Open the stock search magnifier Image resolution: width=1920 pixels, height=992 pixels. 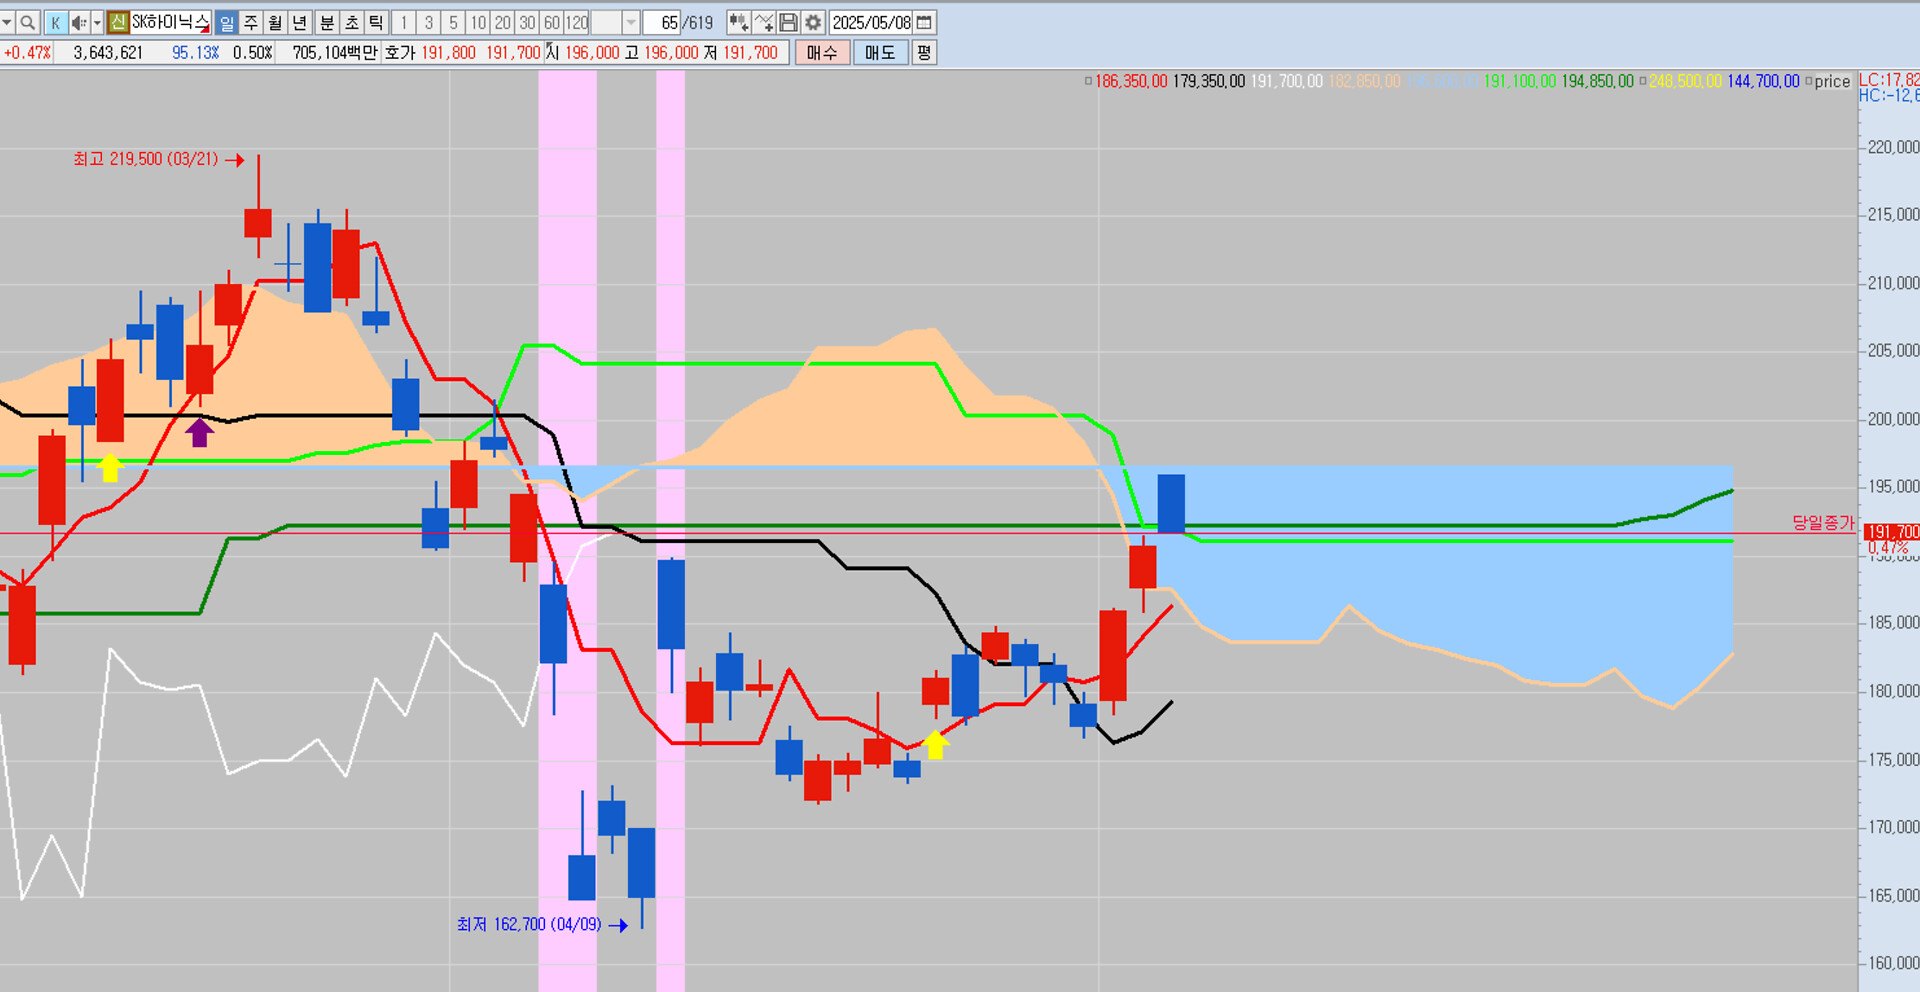[28, 22]
